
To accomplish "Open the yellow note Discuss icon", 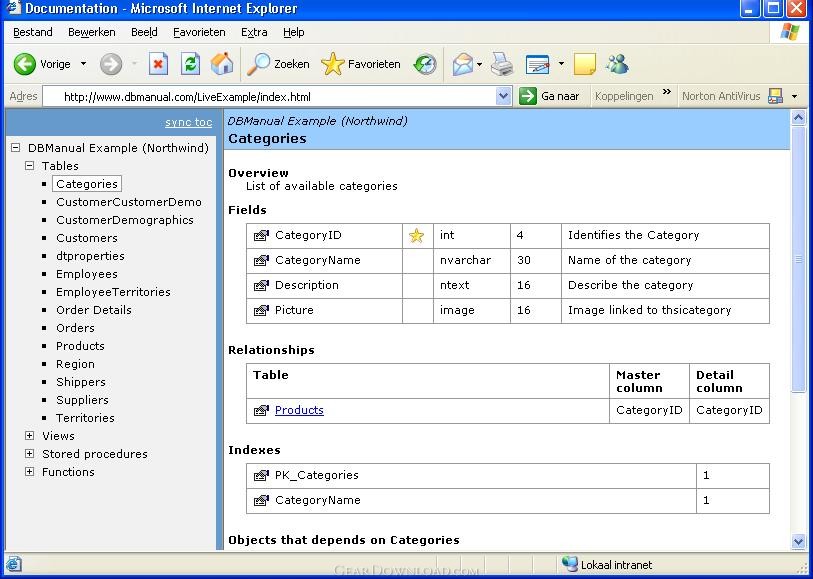I will [x=585, y=64].
